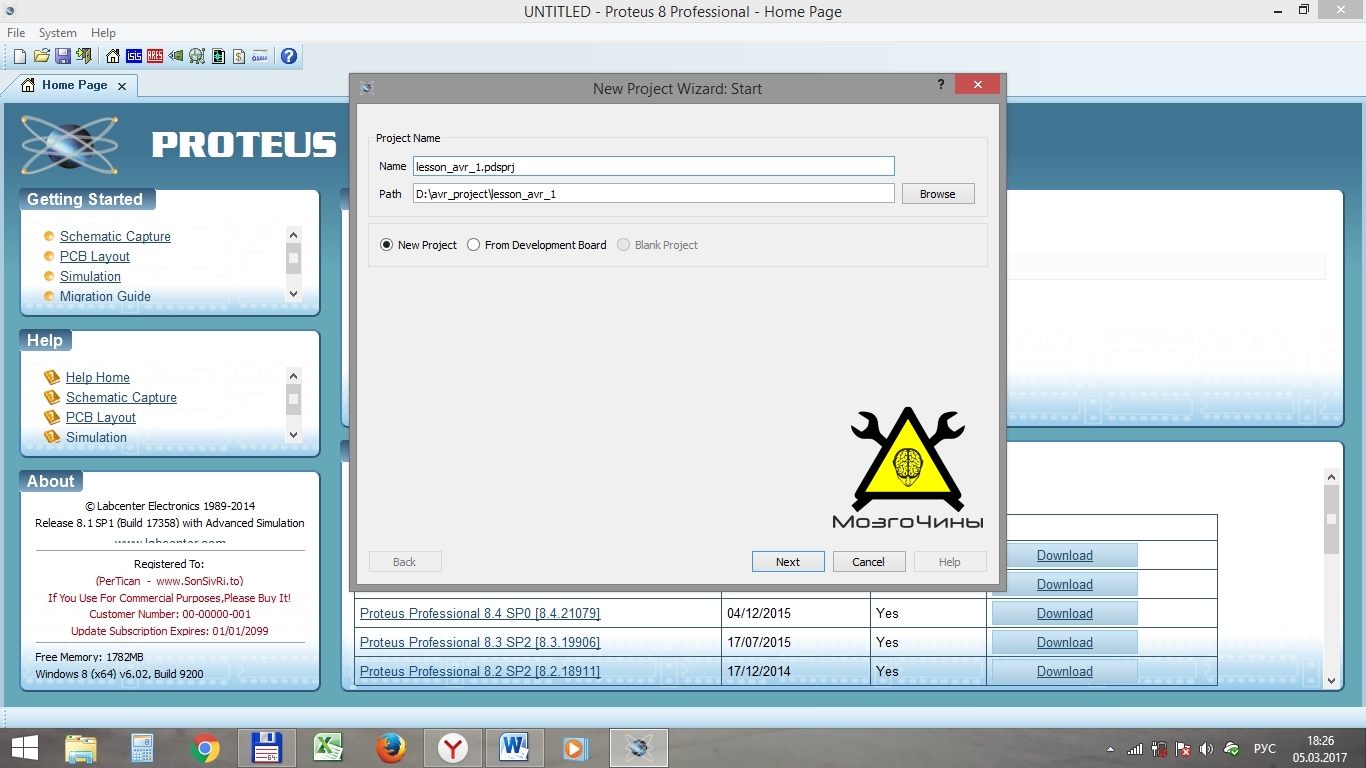Open ISIS Schematic Capture icon

[x=134, y=57]
